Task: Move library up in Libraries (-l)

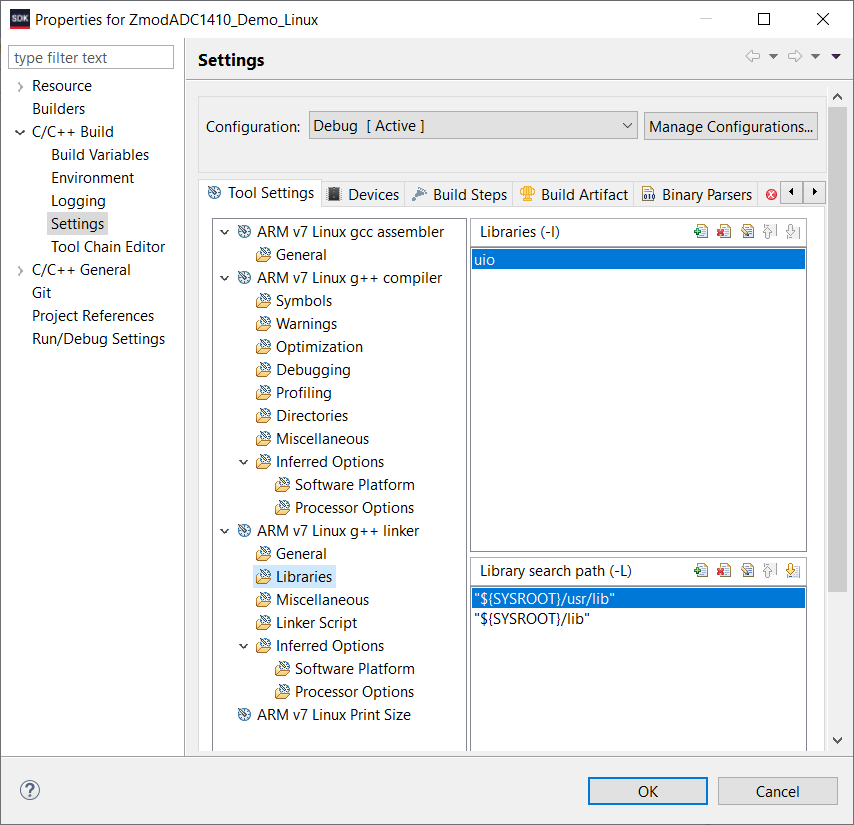Action: (770, 232)
